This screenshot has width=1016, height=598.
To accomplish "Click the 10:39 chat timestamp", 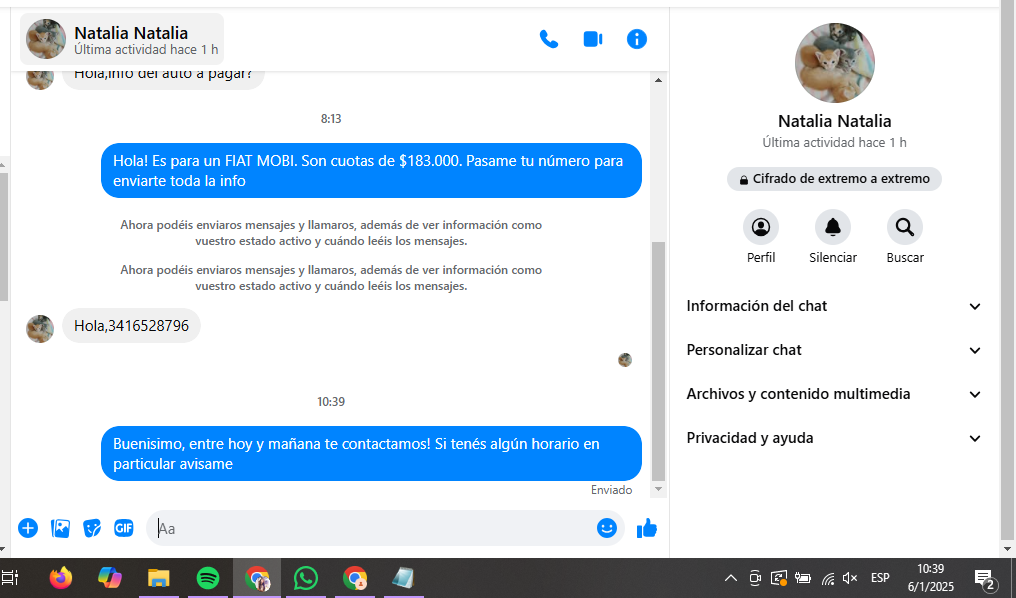I will click(330, 402).
